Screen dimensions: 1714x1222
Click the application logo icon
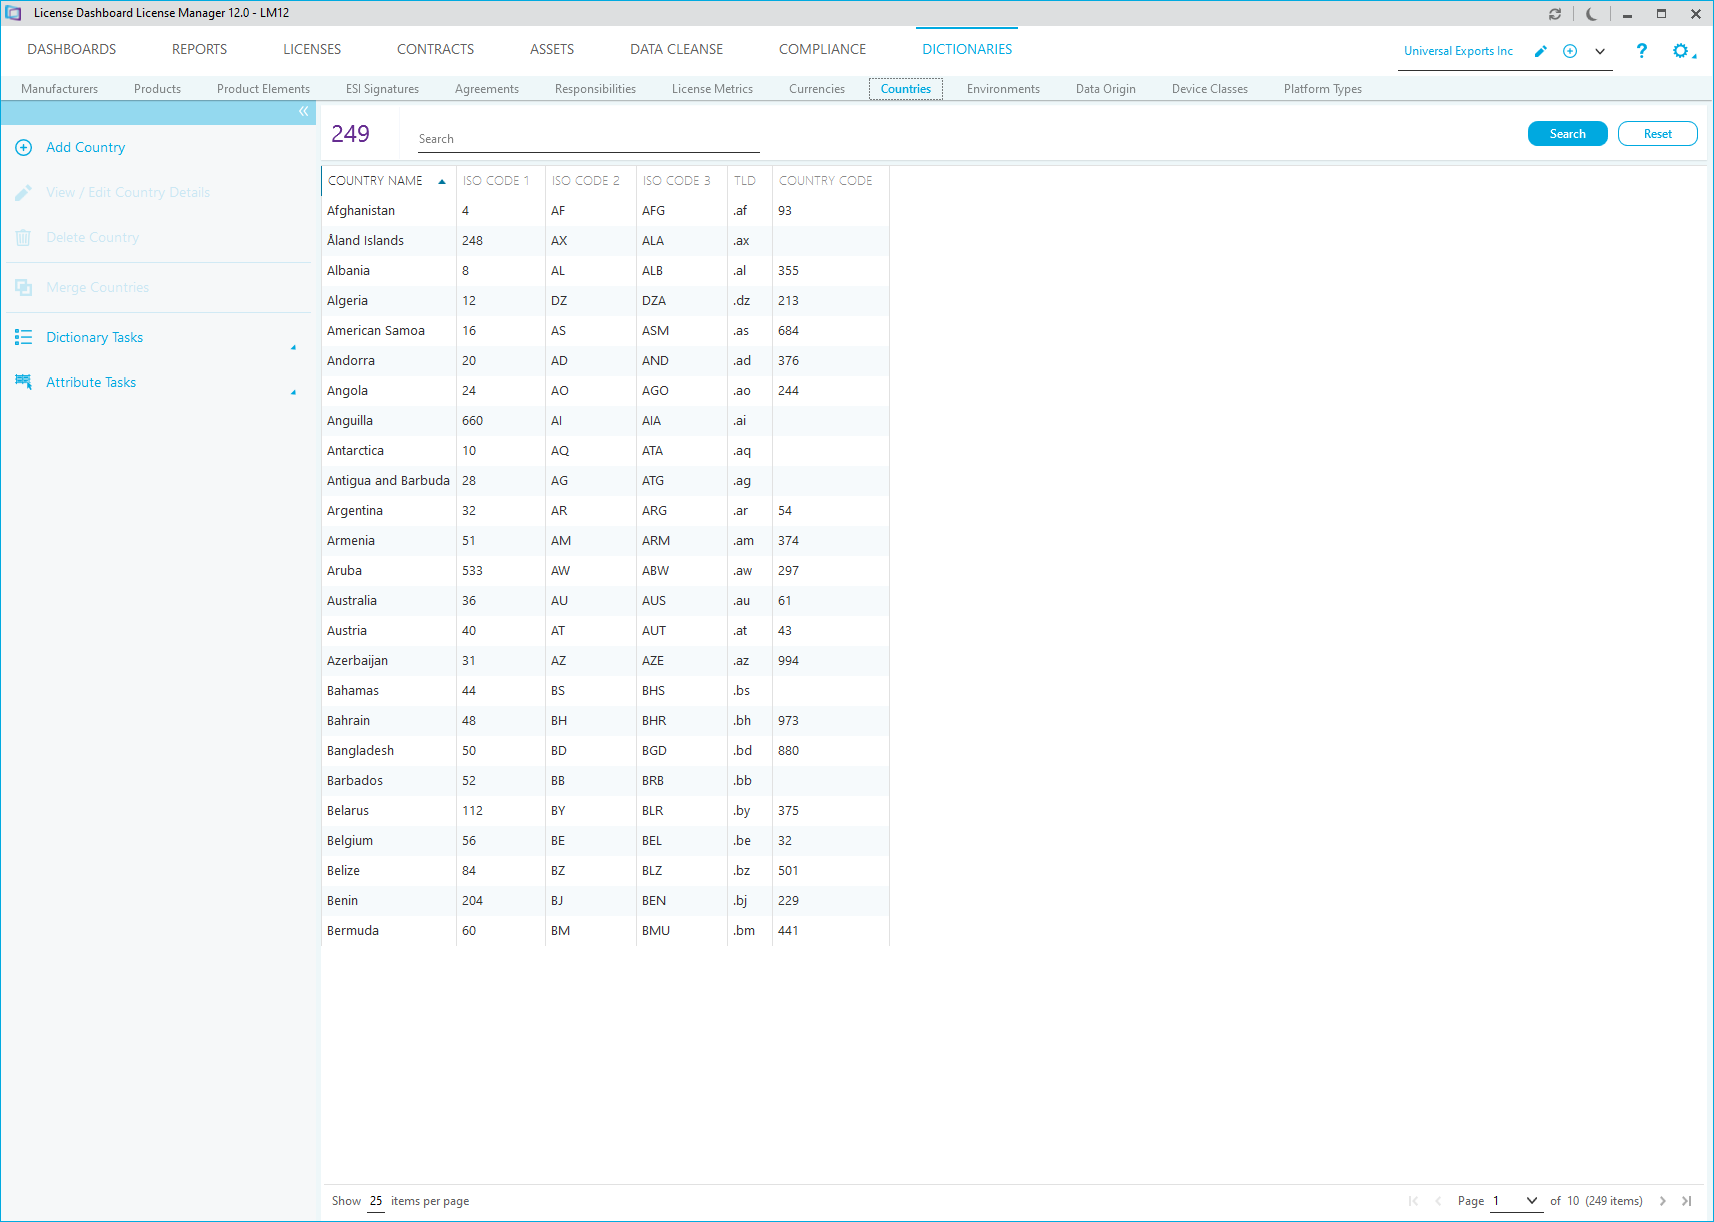[x=13, y=13]
